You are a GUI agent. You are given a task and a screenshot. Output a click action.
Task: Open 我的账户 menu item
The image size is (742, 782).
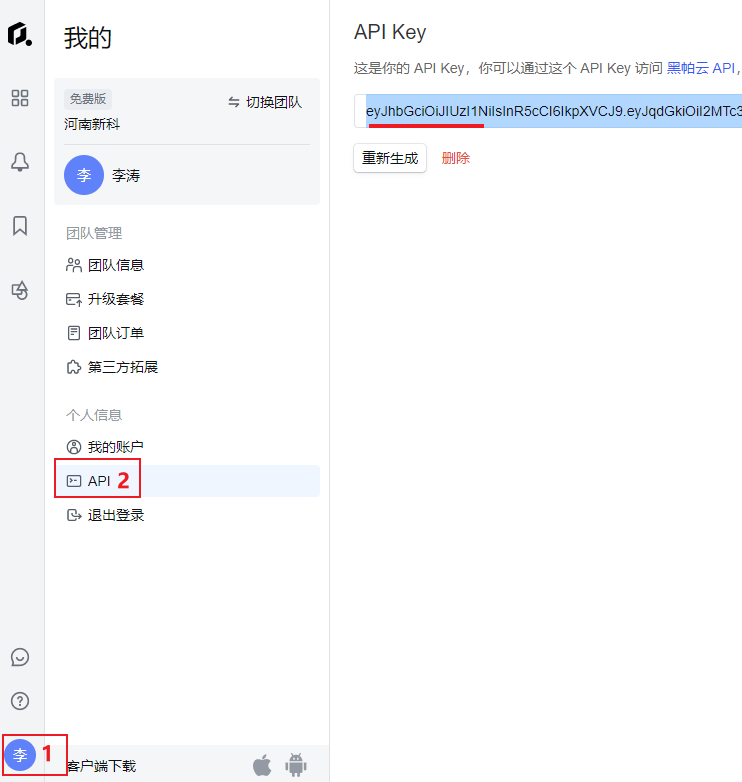(x=105, y=447)
